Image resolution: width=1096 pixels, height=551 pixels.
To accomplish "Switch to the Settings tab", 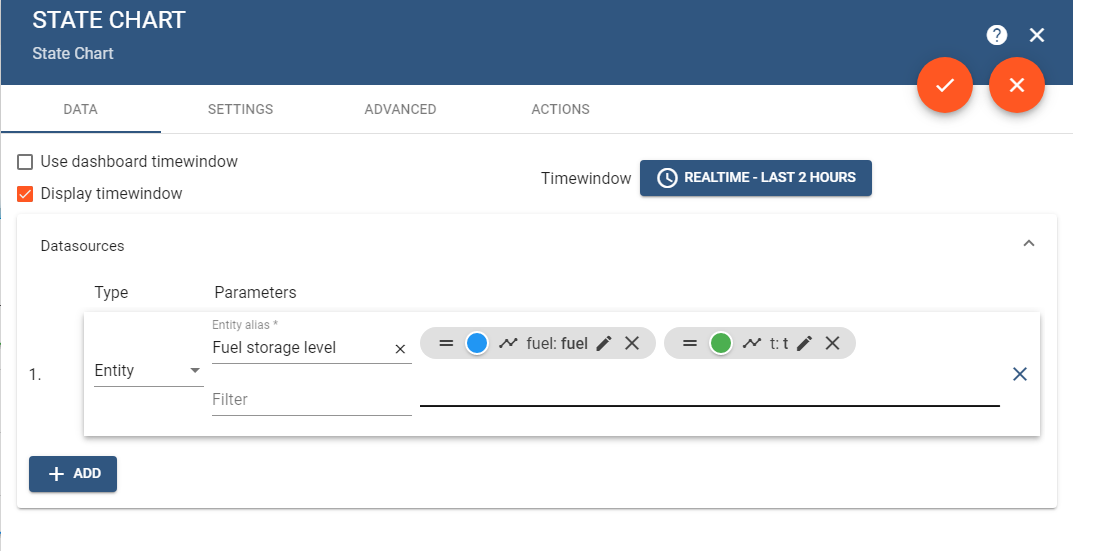I will click(x=240, y=109).
